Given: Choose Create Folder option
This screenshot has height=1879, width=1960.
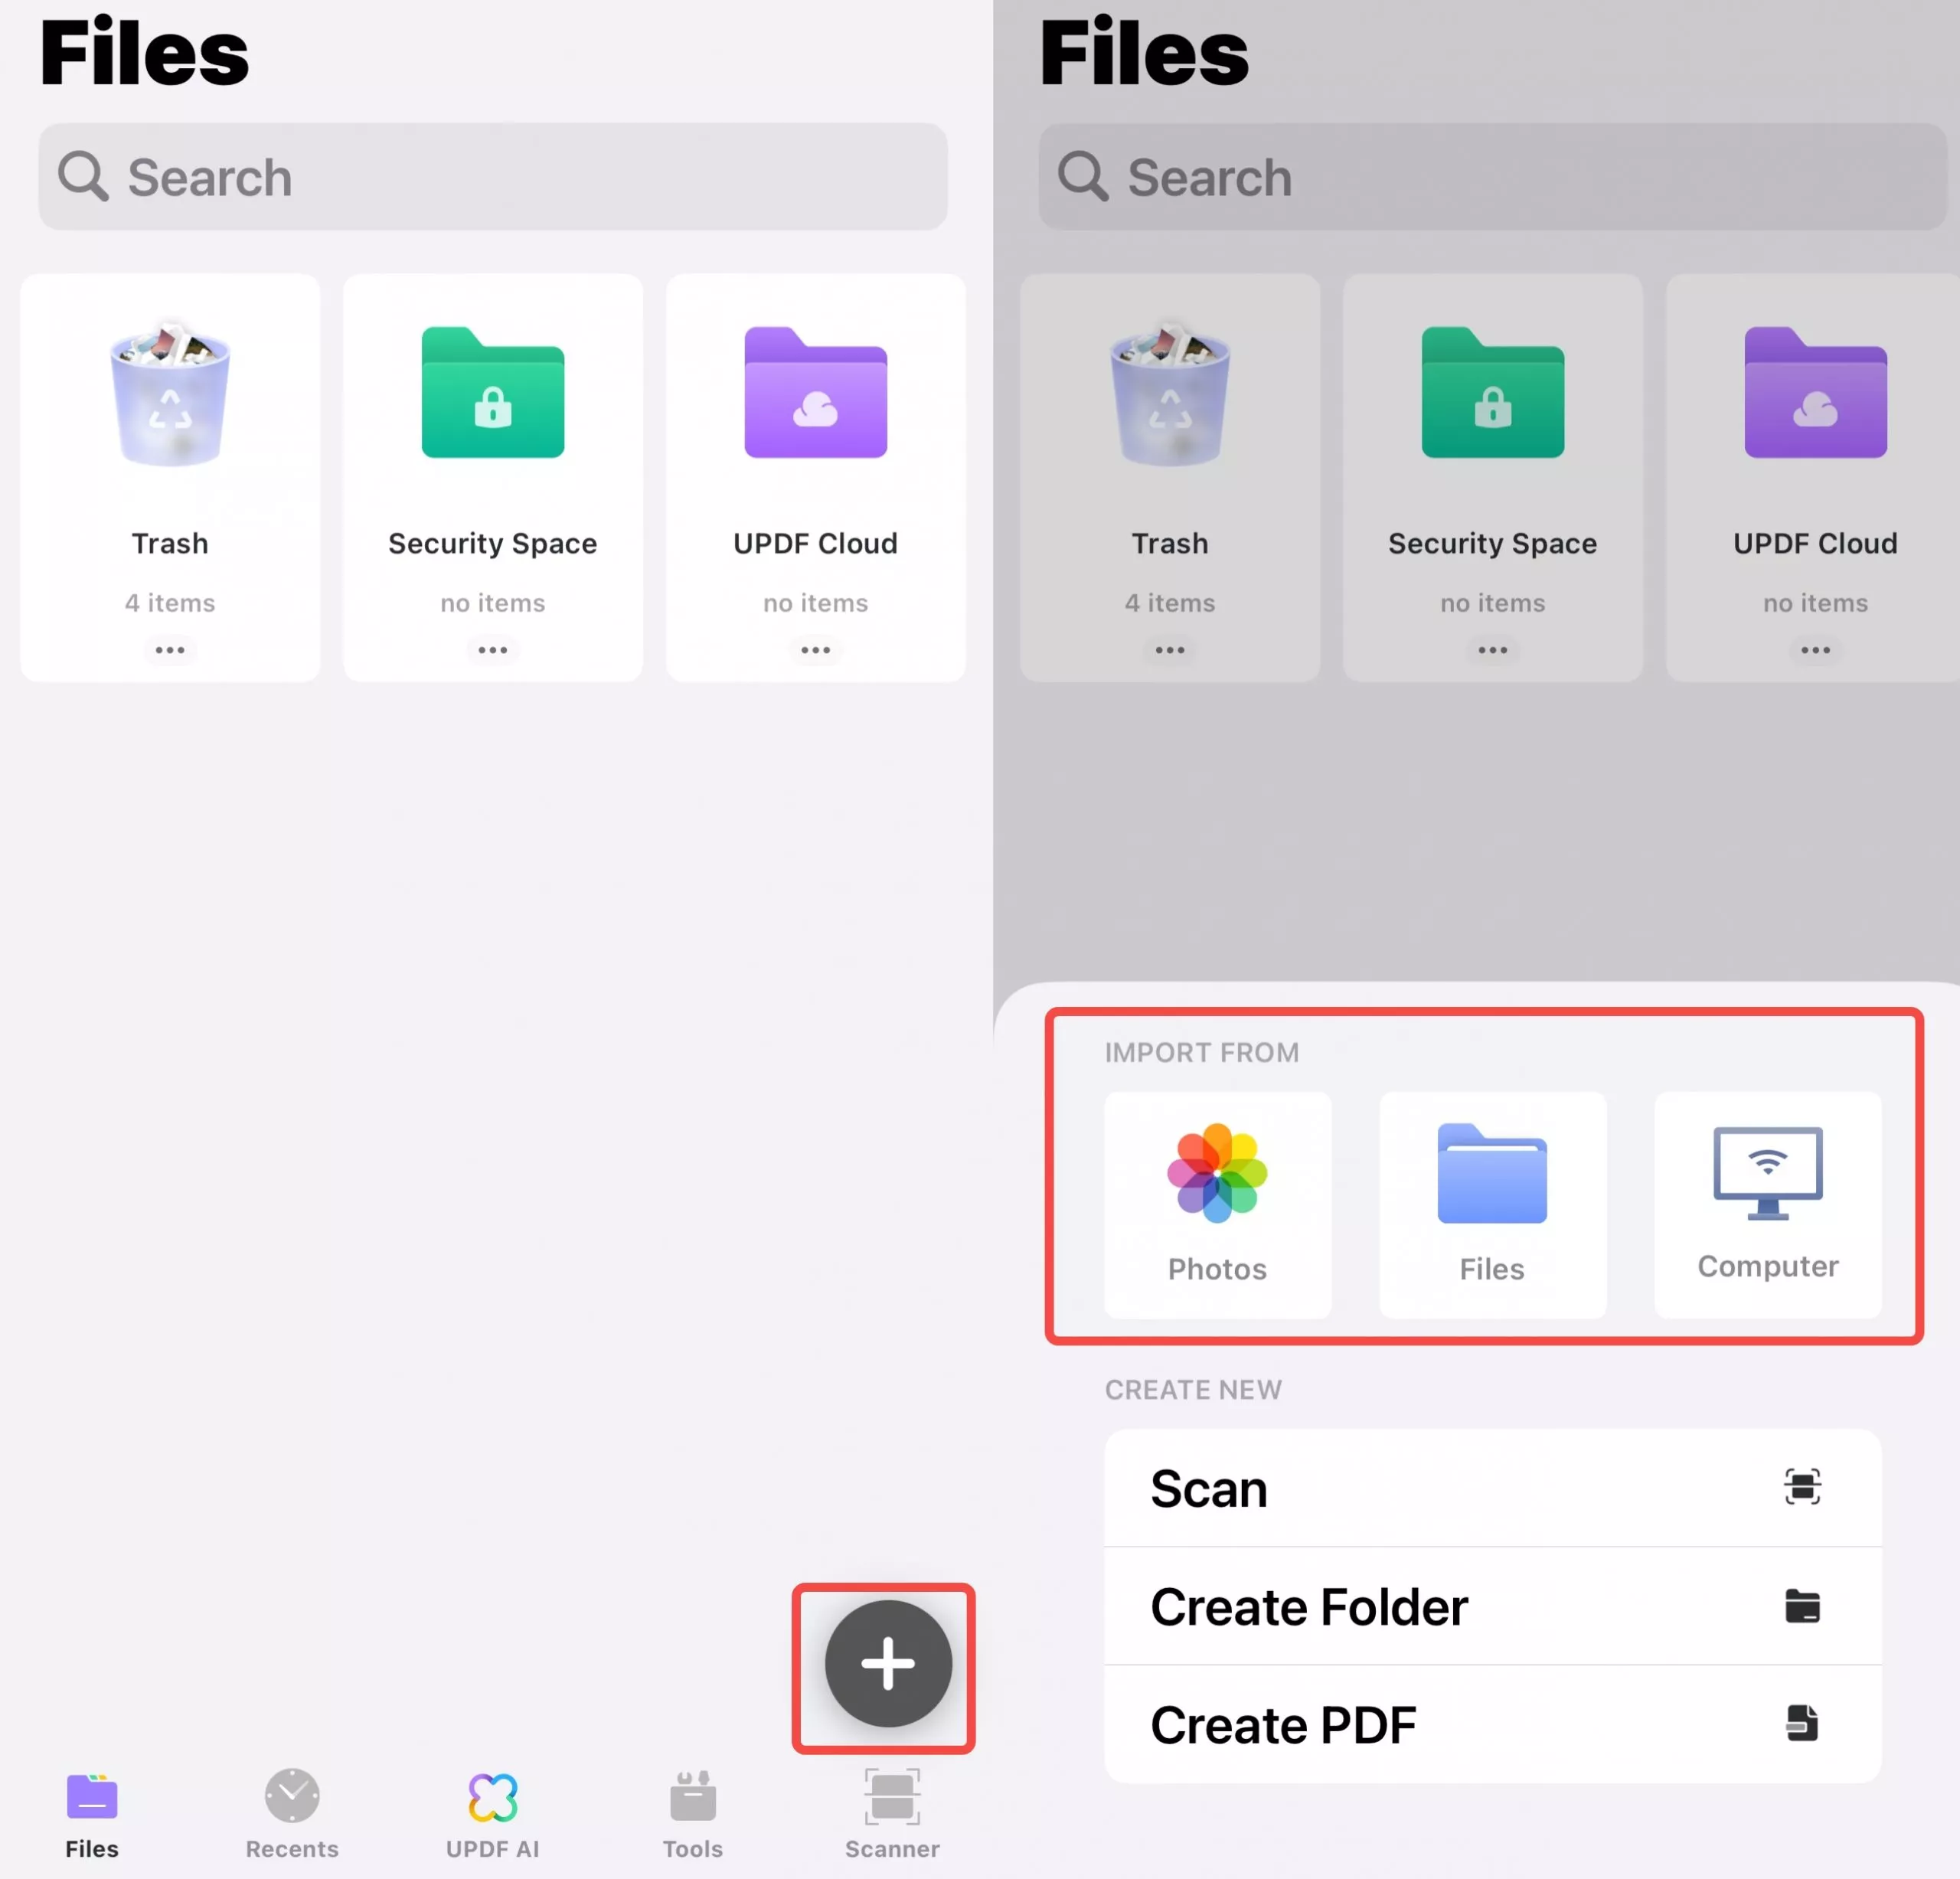Looking at the screenshot, I should tap(1491, 1606).
